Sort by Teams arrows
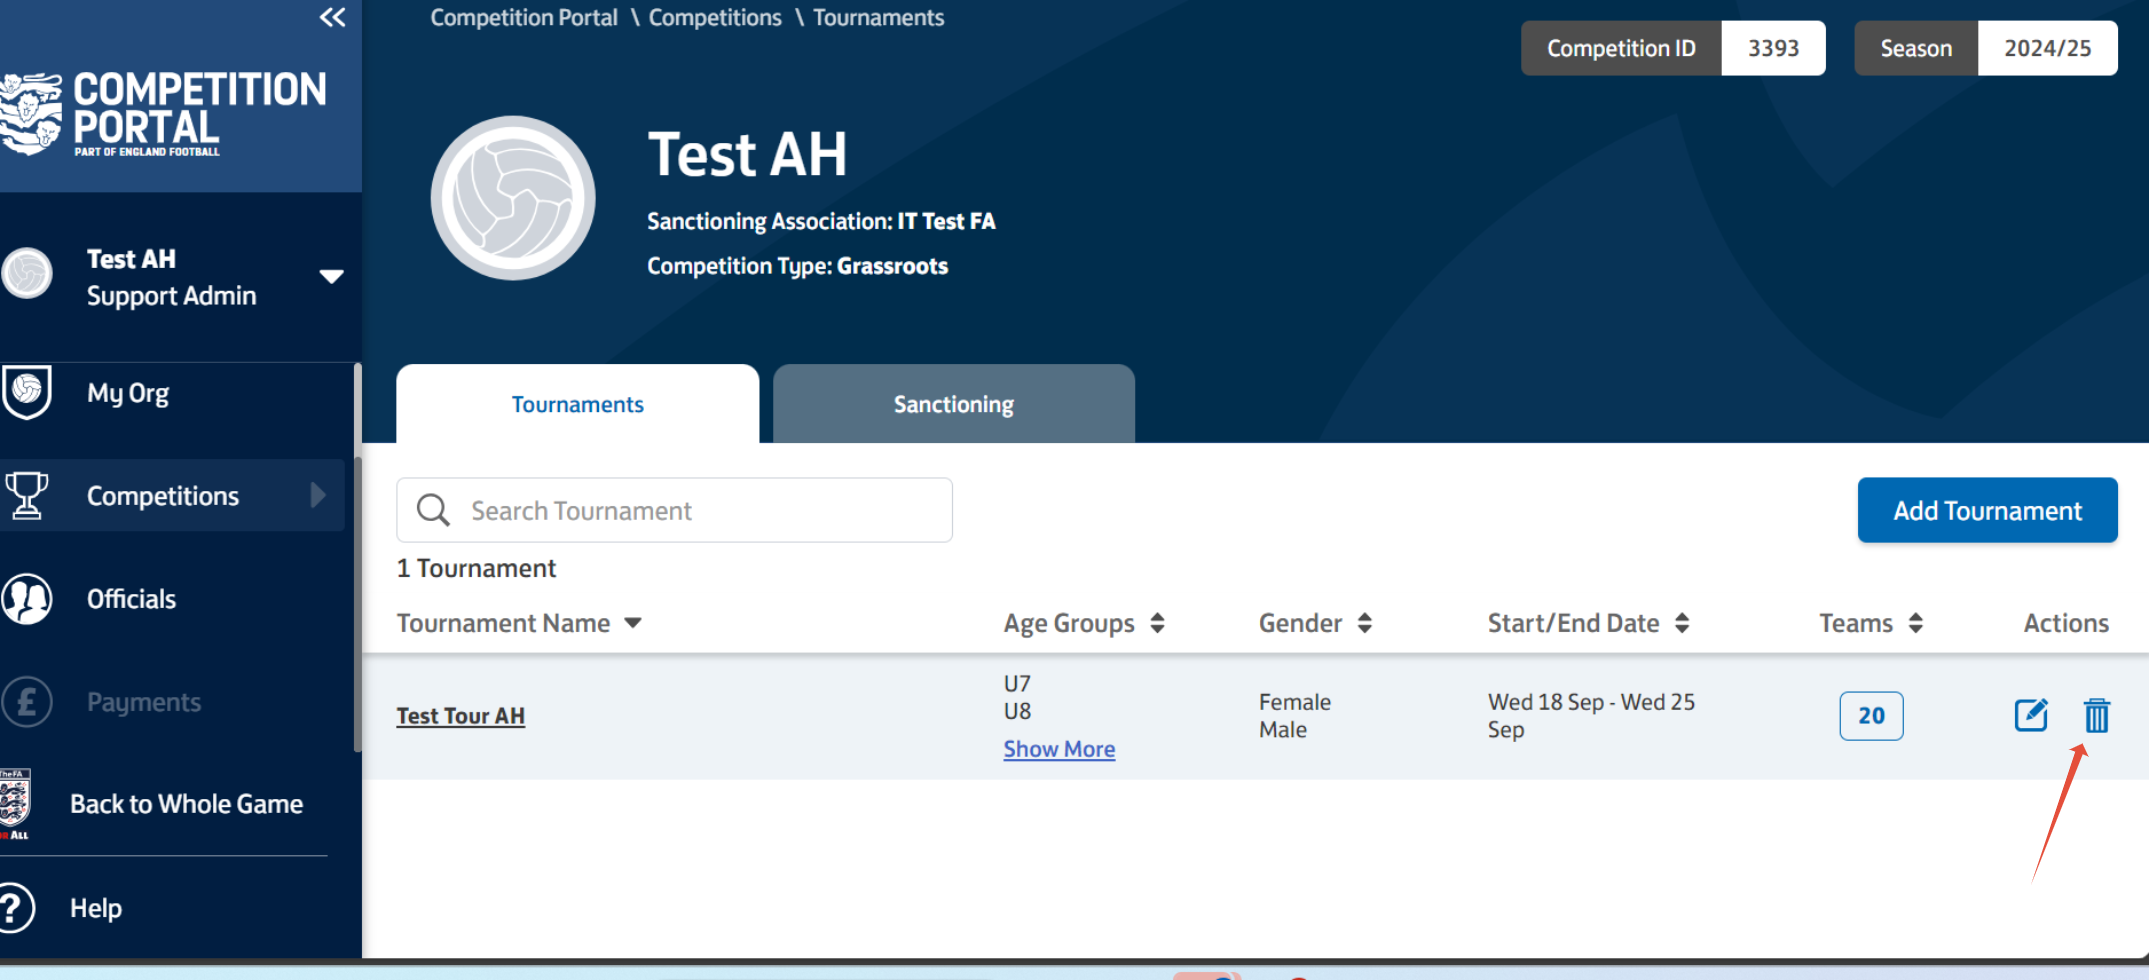The height and width of the screenshot is (980, 2149). tap(1915, 623)
